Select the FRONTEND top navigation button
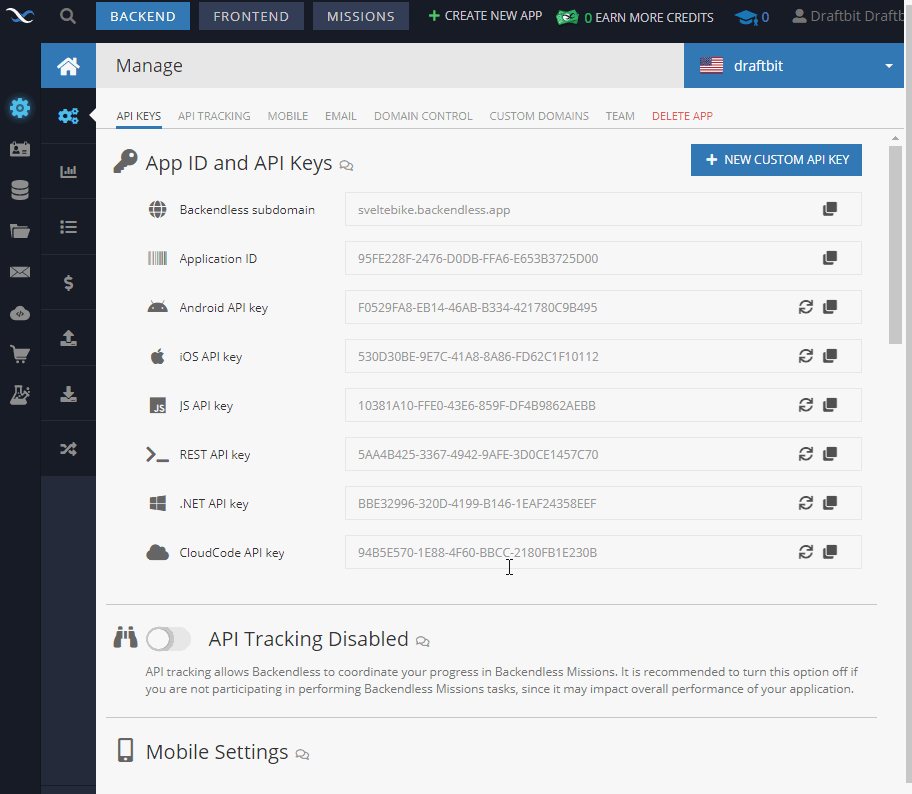 [x=251, y=16]
